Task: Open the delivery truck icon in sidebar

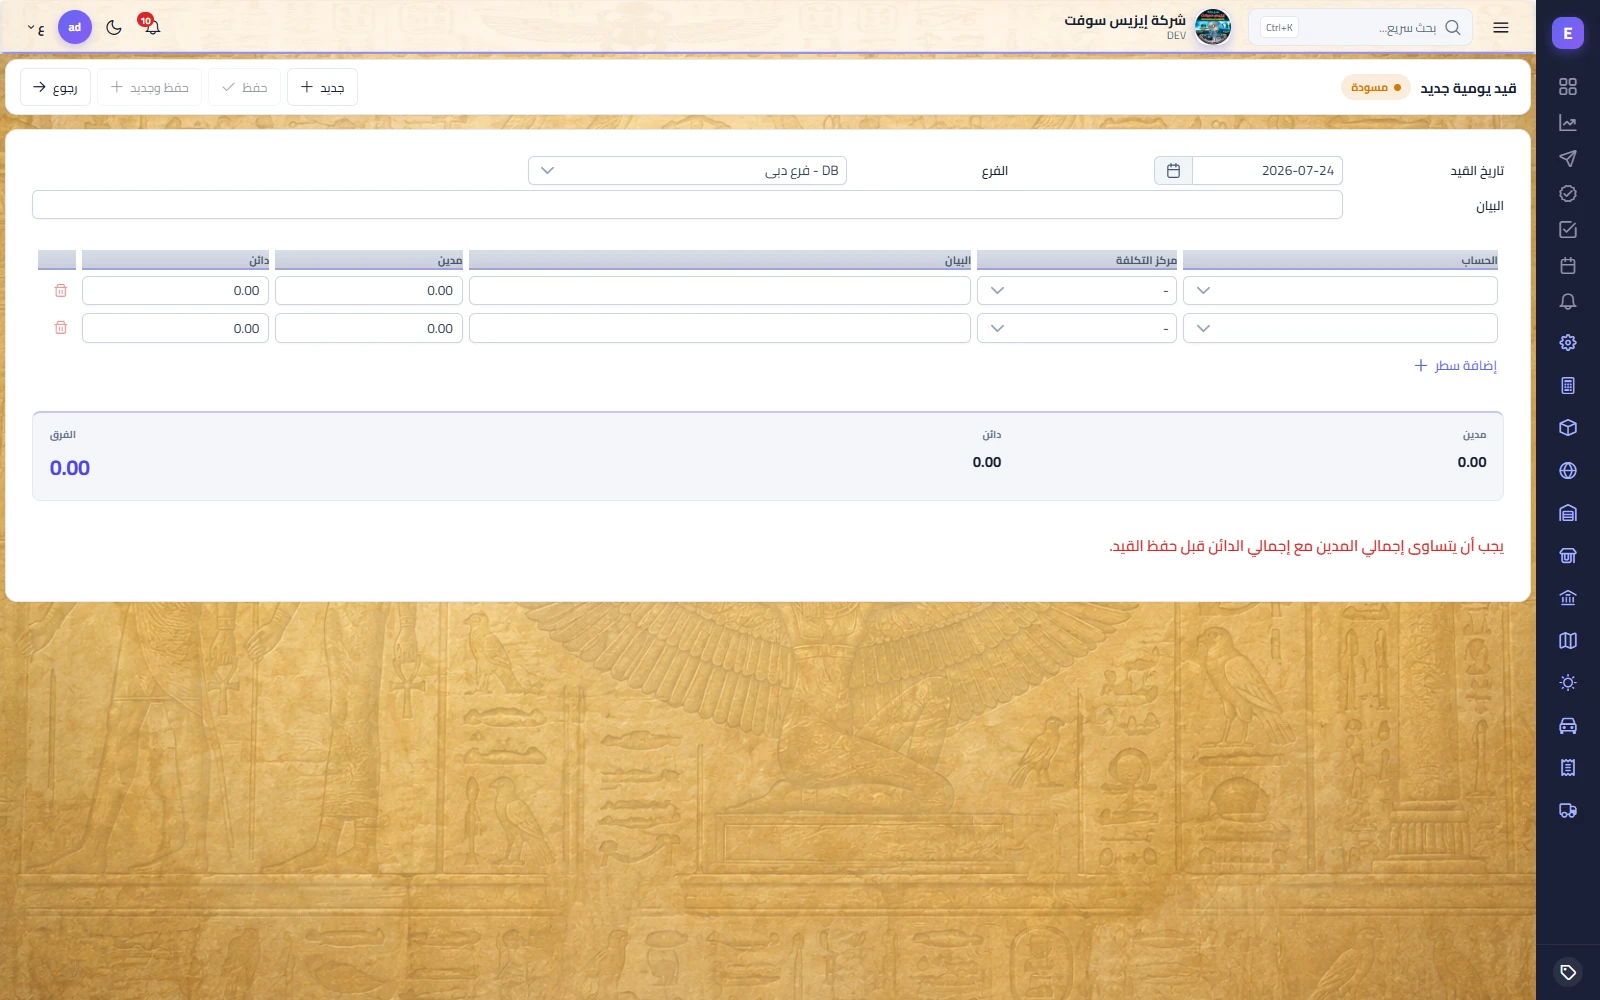Action: tap(1567, 810)
